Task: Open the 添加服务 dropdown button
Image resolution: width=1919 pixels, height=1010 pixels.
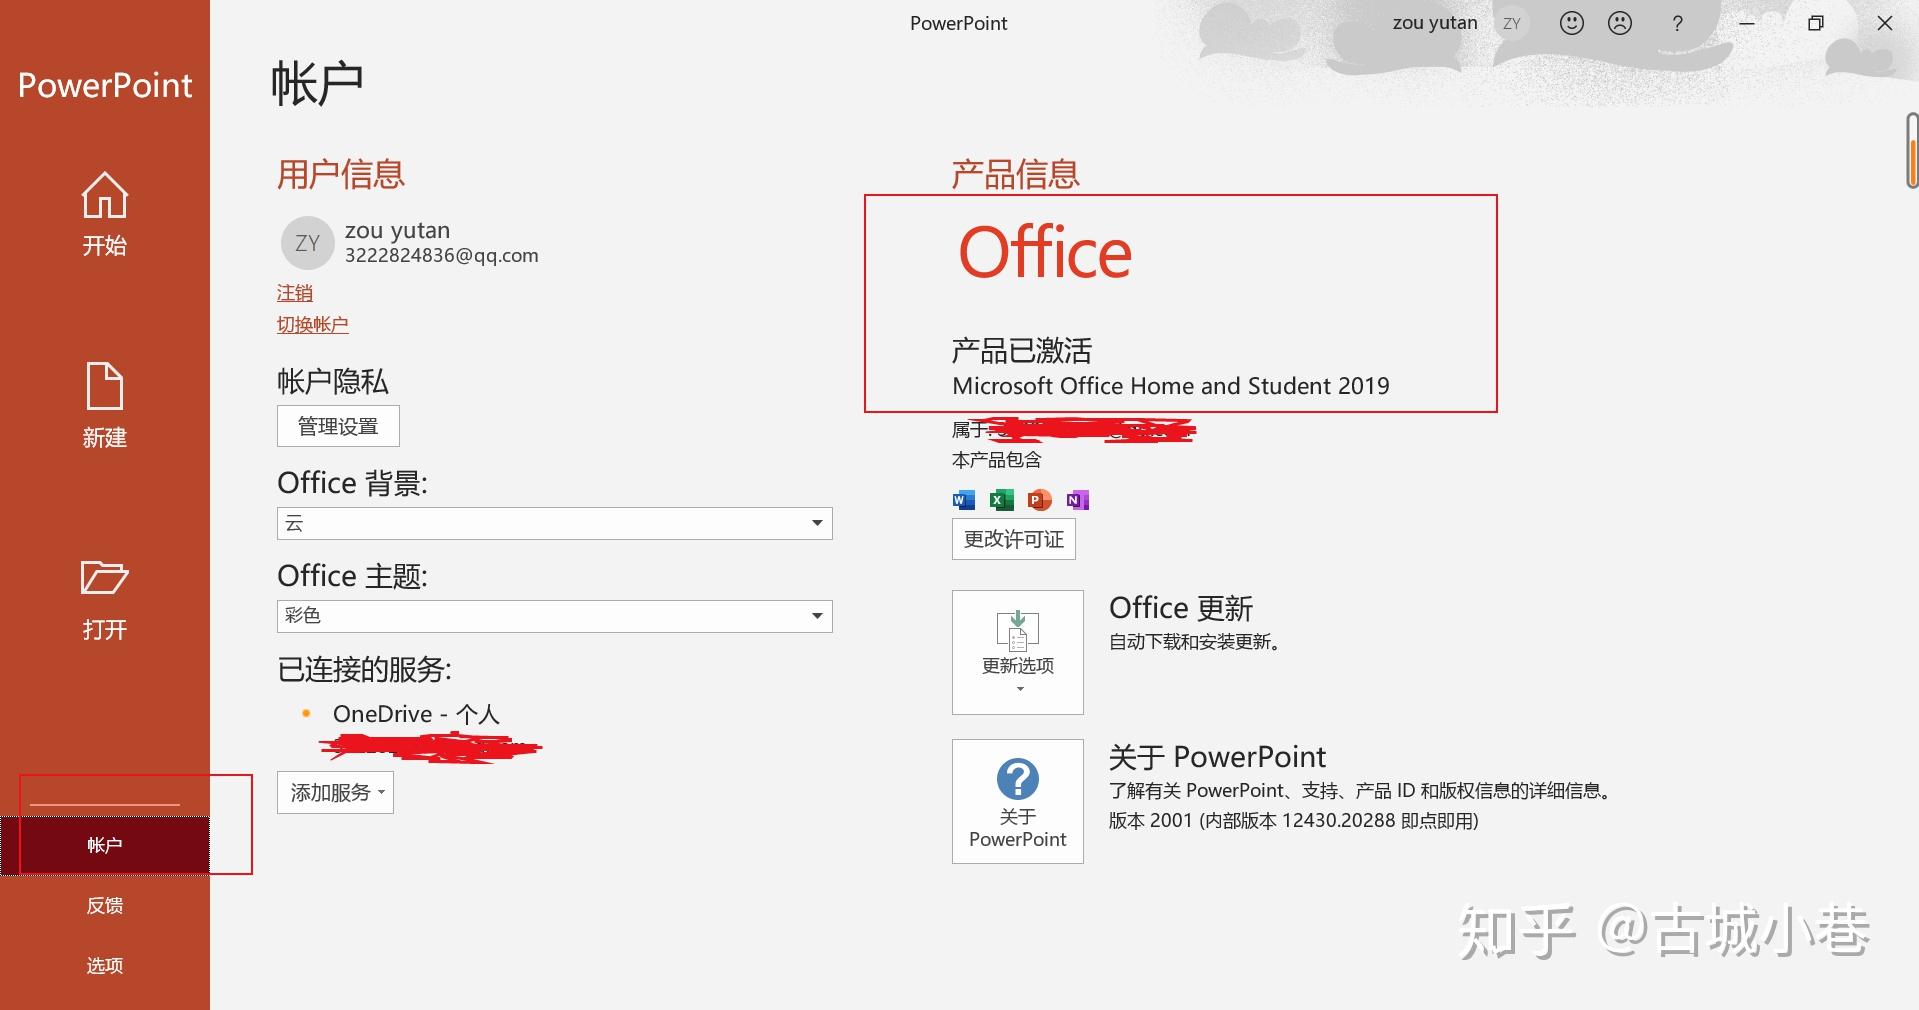Action: (x=335, y=792)
